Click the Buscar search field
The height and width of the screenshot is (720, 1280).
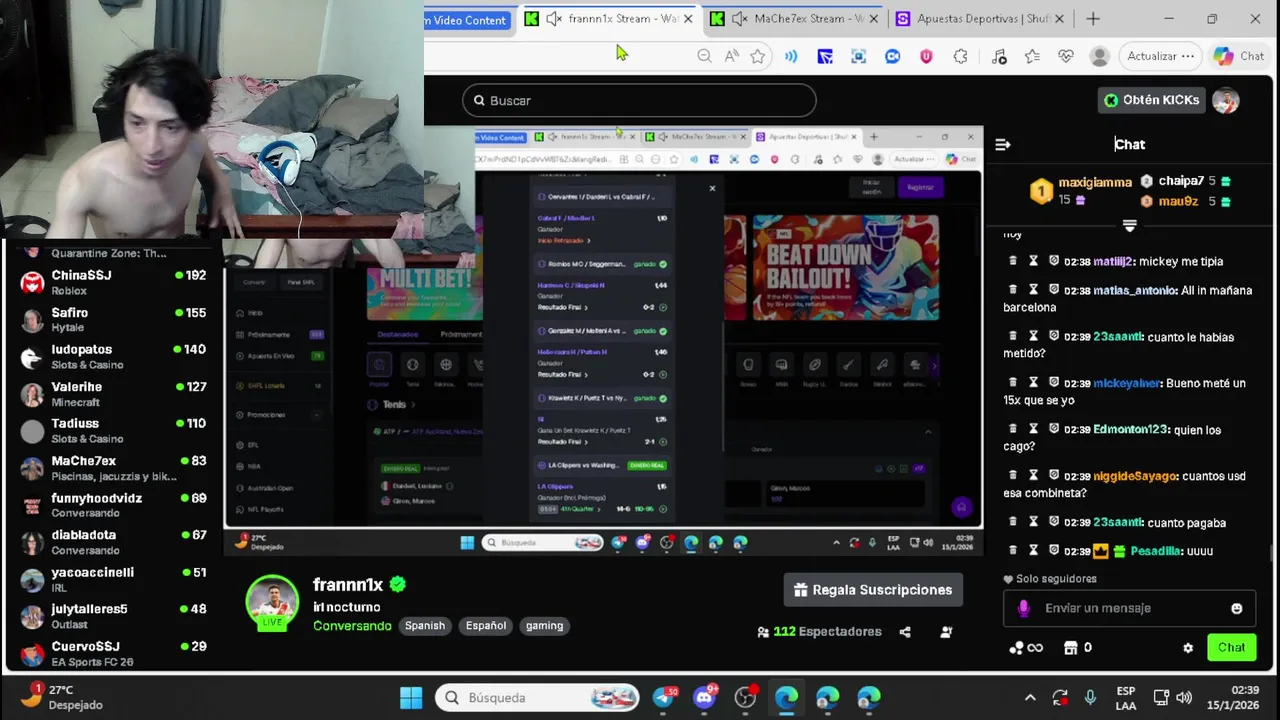[639, 100]
